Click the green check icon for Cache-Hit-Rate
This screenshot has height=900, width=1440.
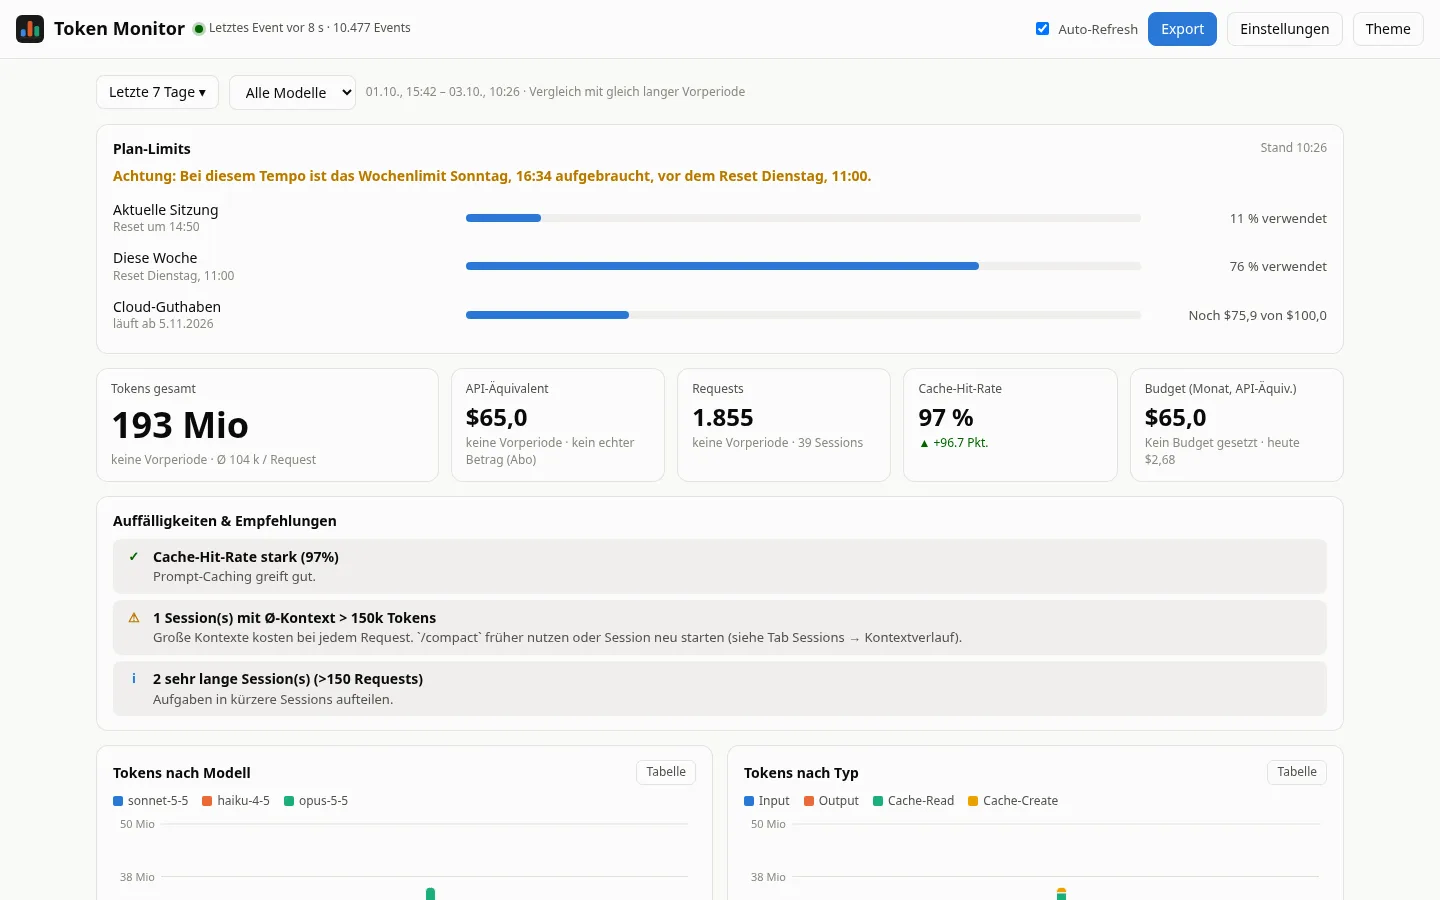[x=134, y=557]
